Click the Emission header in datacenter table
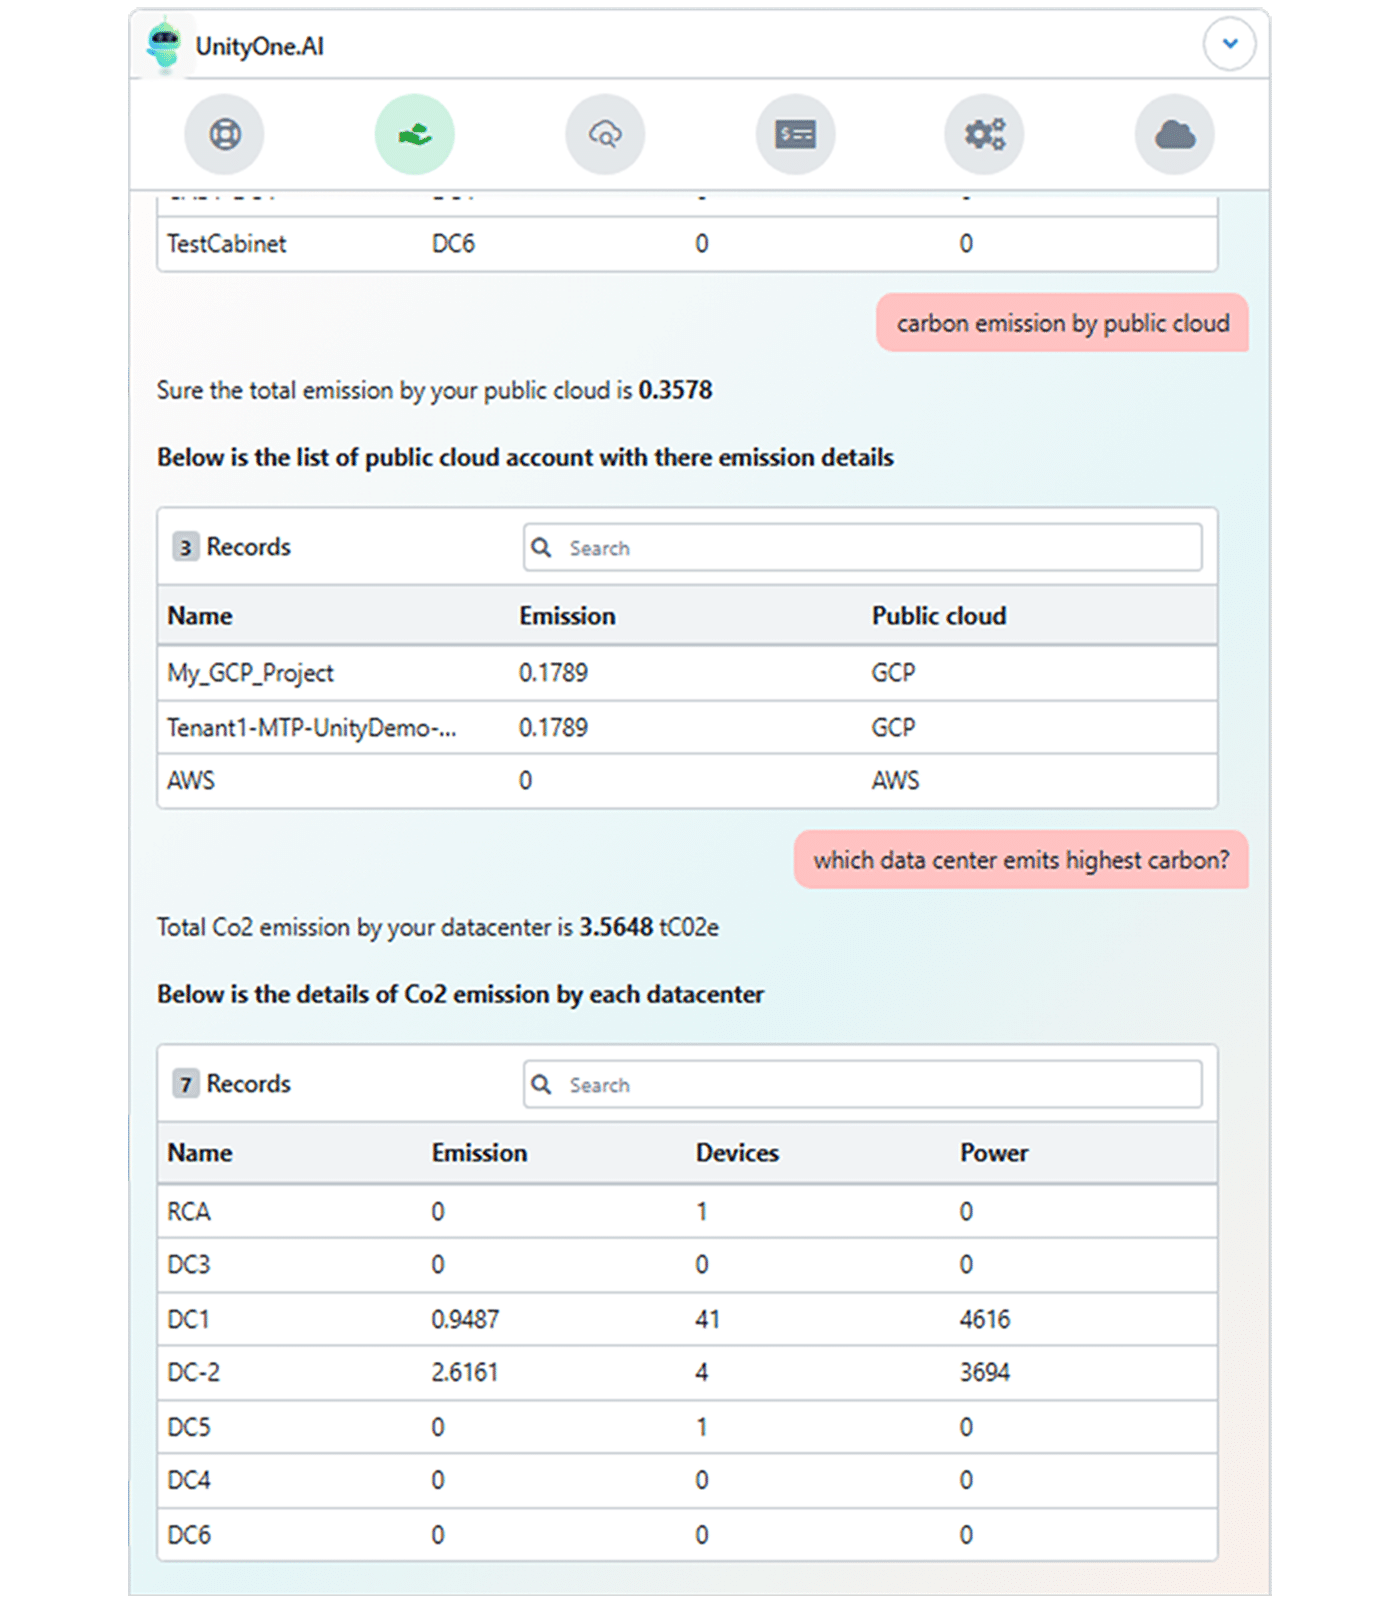This screenshot has width=1400, height=1600. (x=479, y=1153)
